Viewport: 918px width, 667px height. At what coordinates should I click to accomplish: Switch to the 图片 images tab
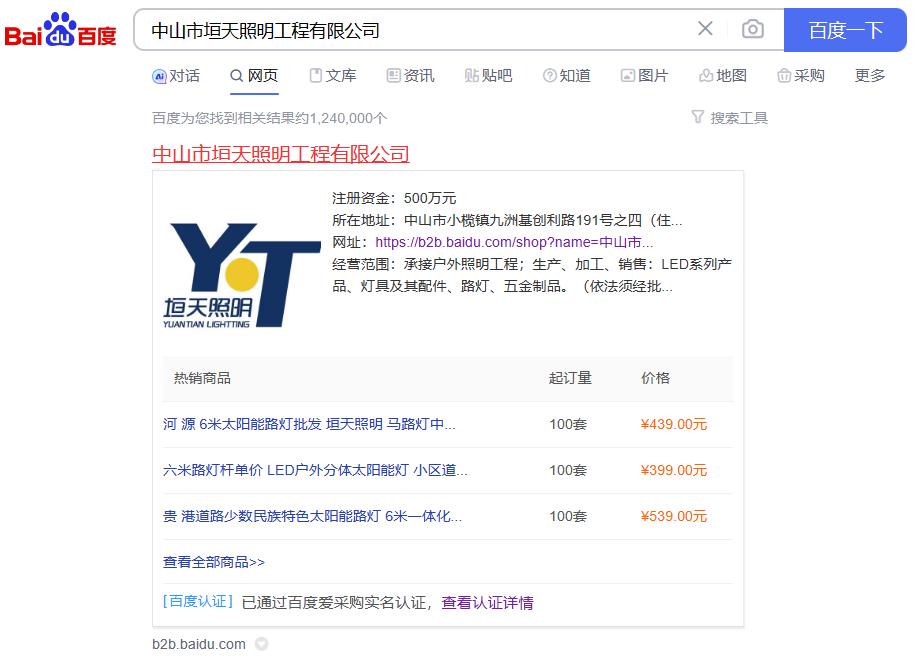pos(644,76)
